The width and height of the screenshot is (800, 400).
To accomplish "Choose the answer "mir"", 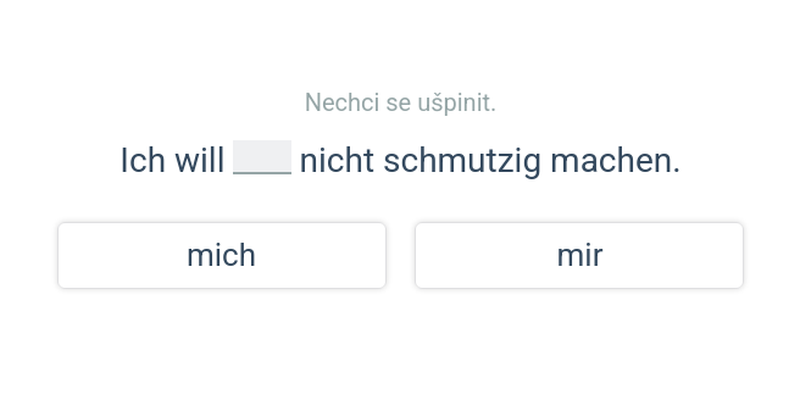I will [x=579, y=255].
